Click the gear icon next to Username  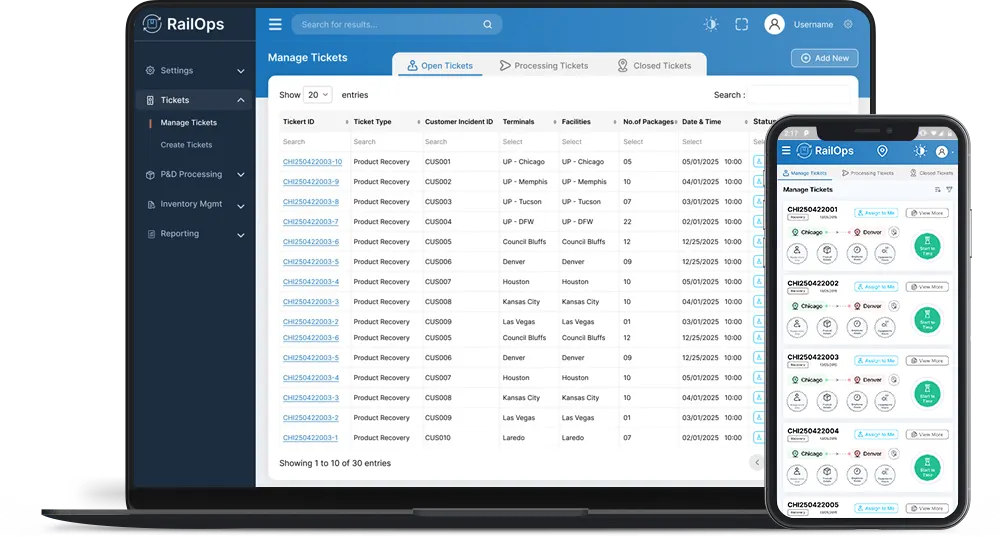(848, 24)
